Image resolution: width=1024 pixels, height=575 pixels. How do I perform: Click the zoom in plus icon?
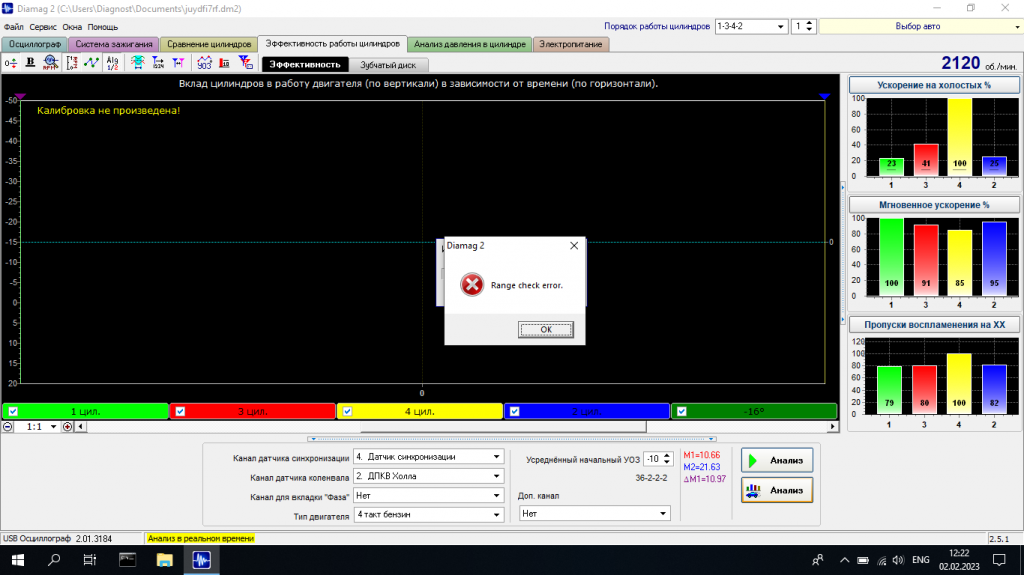(x=67, y=427)
